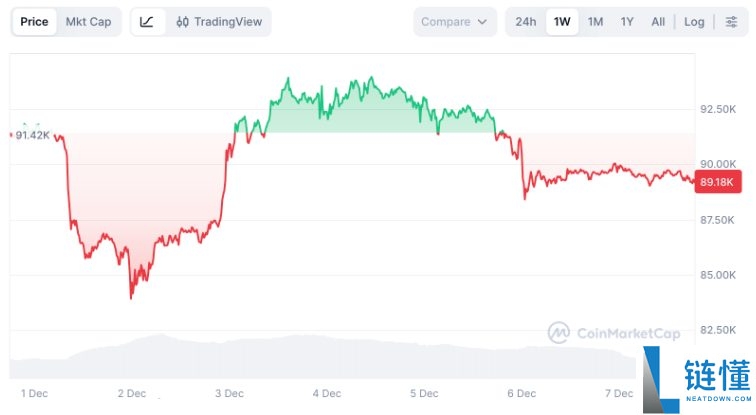
Task: Toggle Log scale on the chart
Action: point(694,22)
